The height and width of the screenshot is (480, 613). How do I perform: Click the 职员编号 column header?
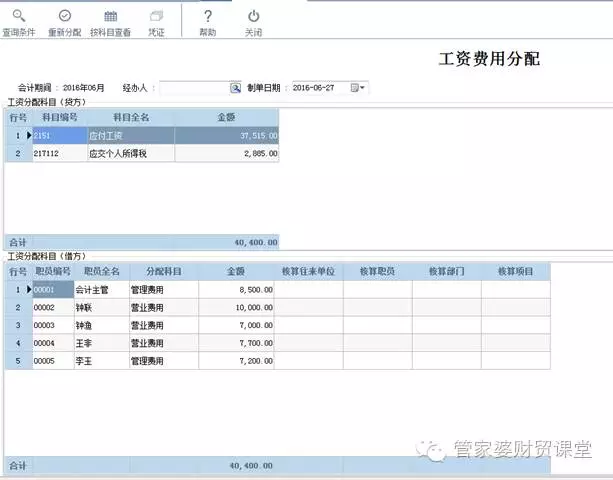point(53,271)
